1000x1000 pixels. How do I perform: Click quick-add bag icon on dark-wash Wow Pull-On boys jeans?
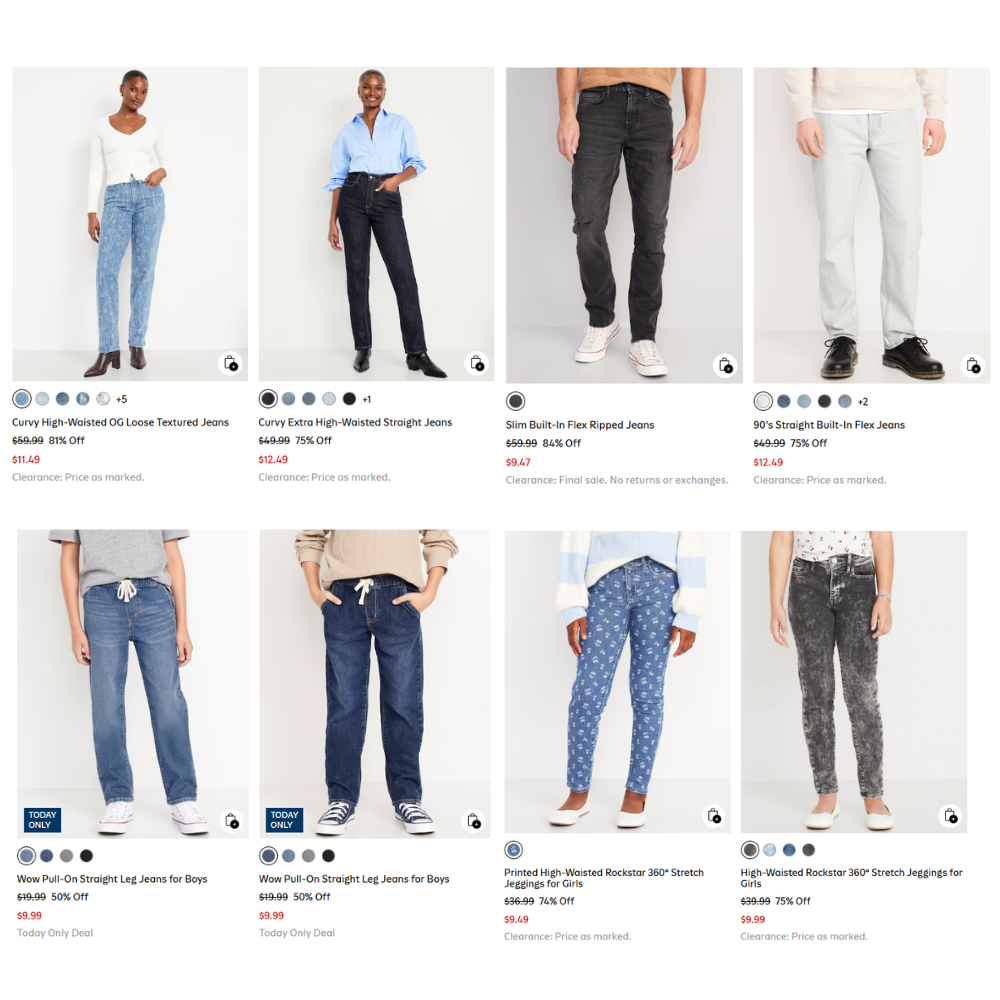pyautogui.click(x=473, y=820)
